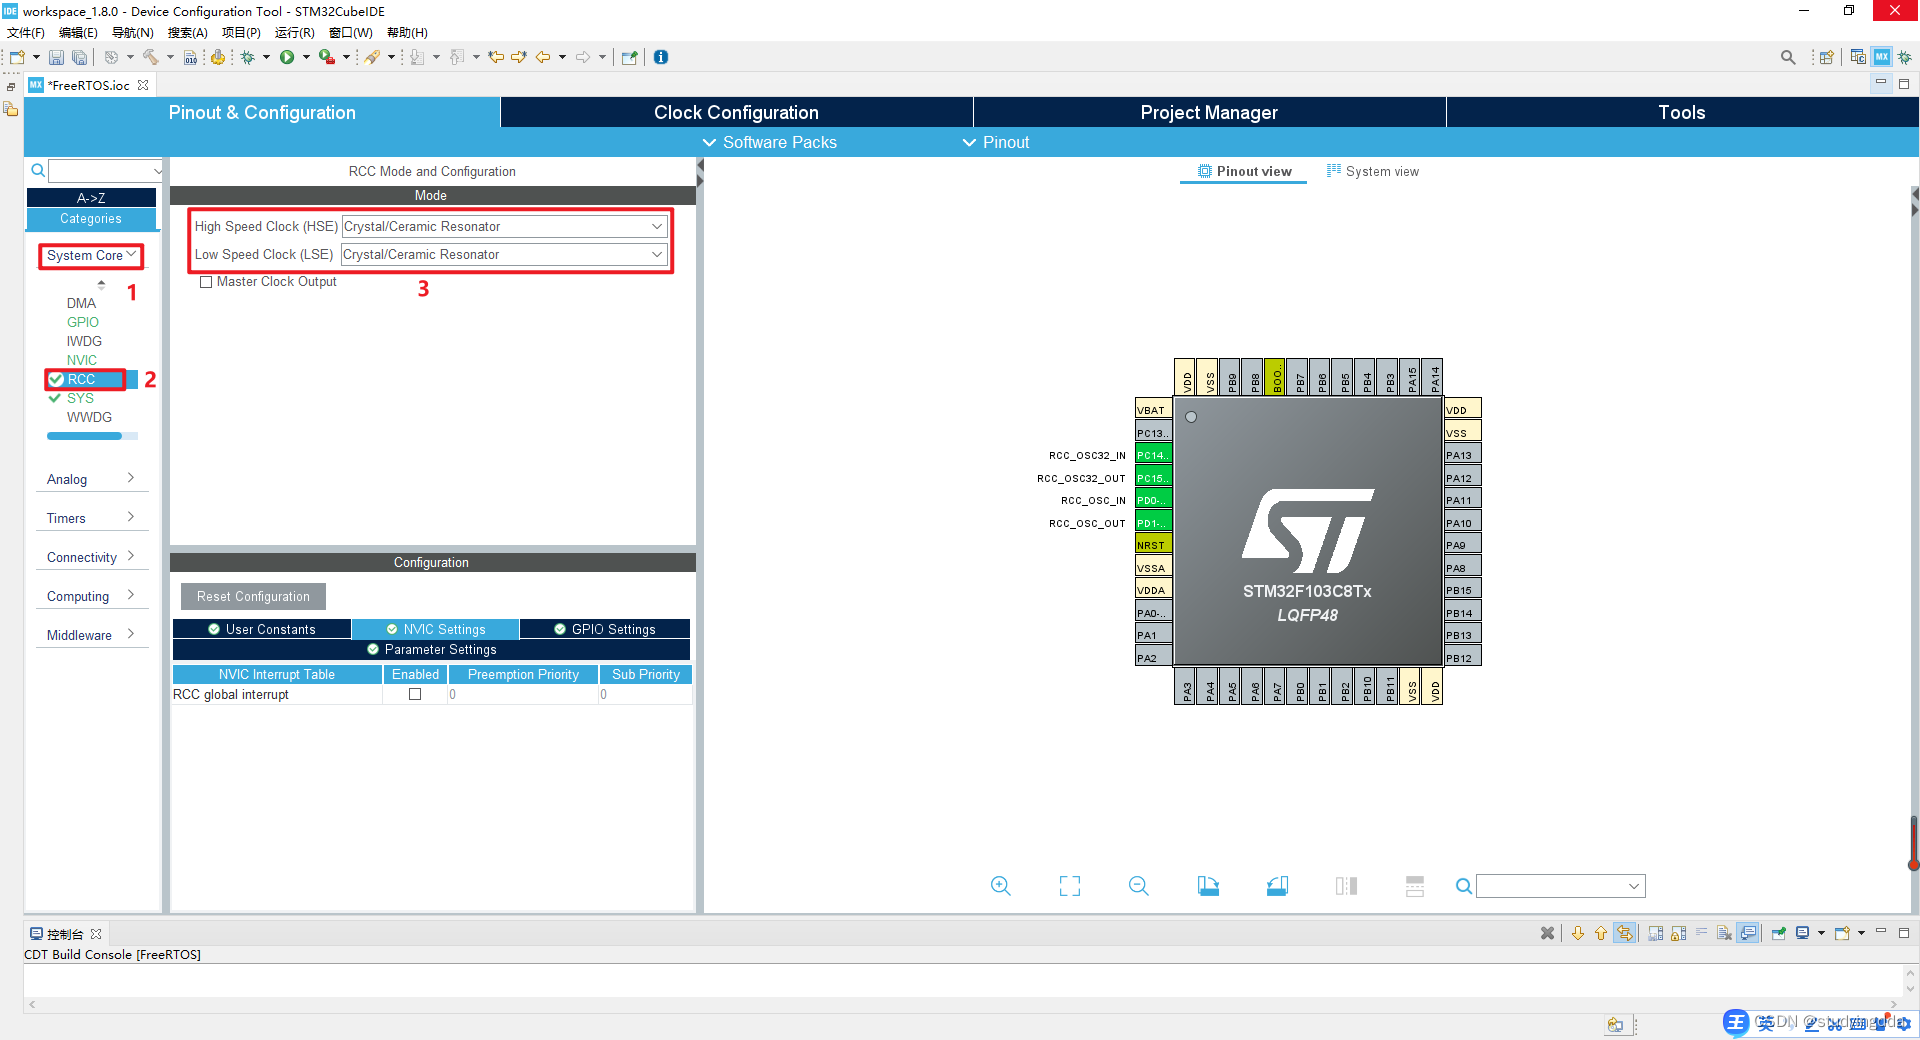This screenshot has width=1920, height=1040.
Task: Fit the chip to the pinout view
Action: tap(1070, 886)
